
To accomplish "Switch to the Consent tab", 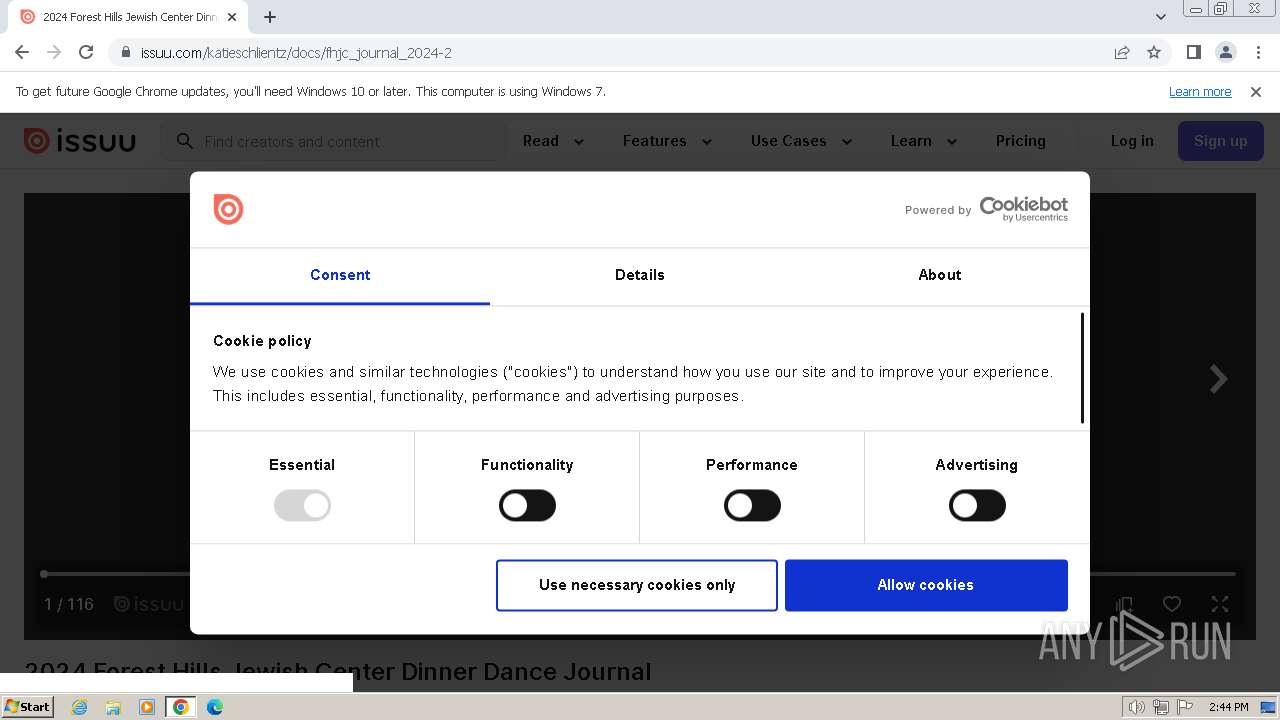I will 340,275.
